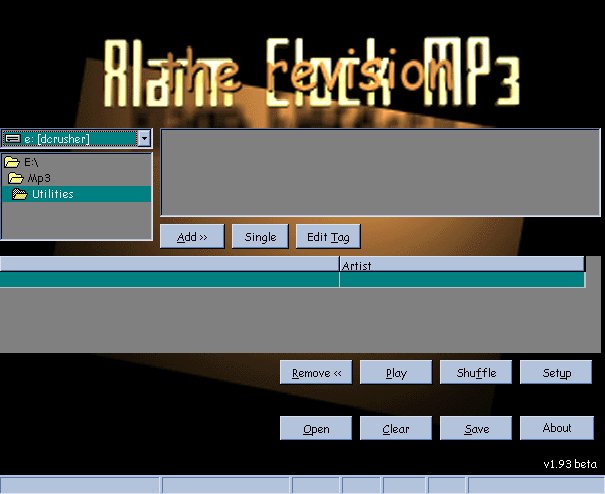Open the drive selector dropdown arrow
605x494 pixels.
(x=144, y=138)
